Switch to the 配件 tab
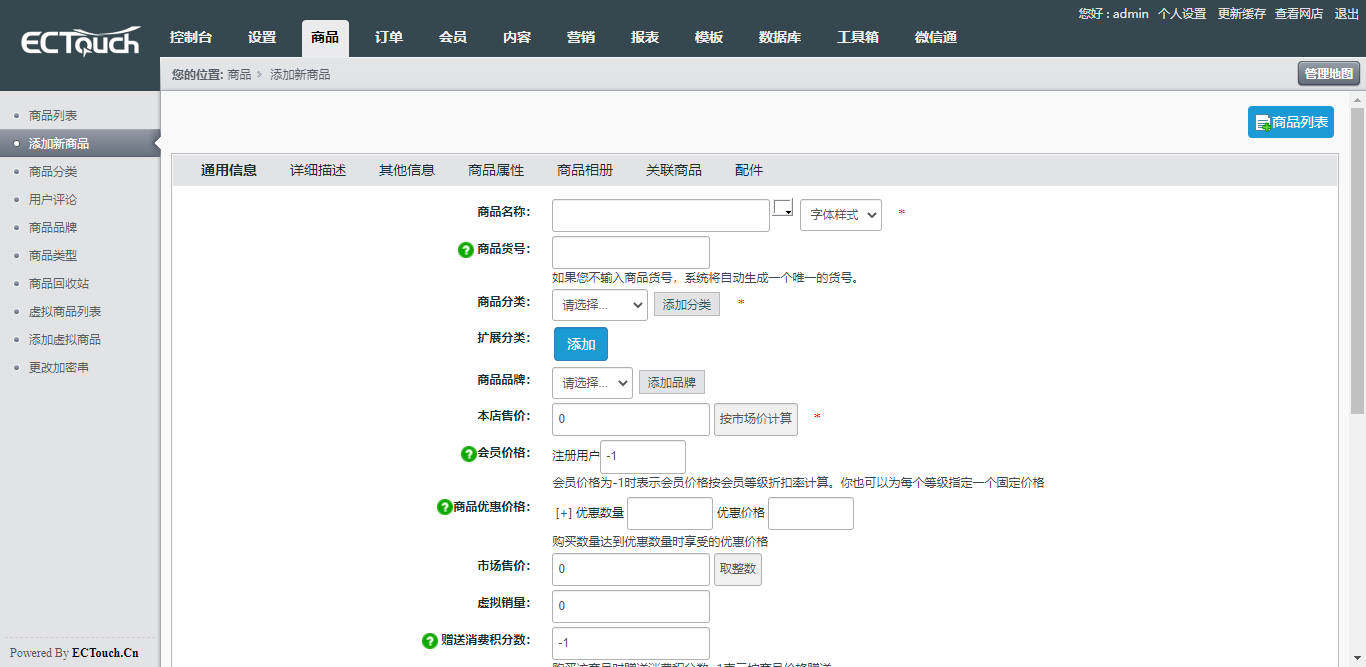The image size is (1366, 667). click(x=749, y=170)
